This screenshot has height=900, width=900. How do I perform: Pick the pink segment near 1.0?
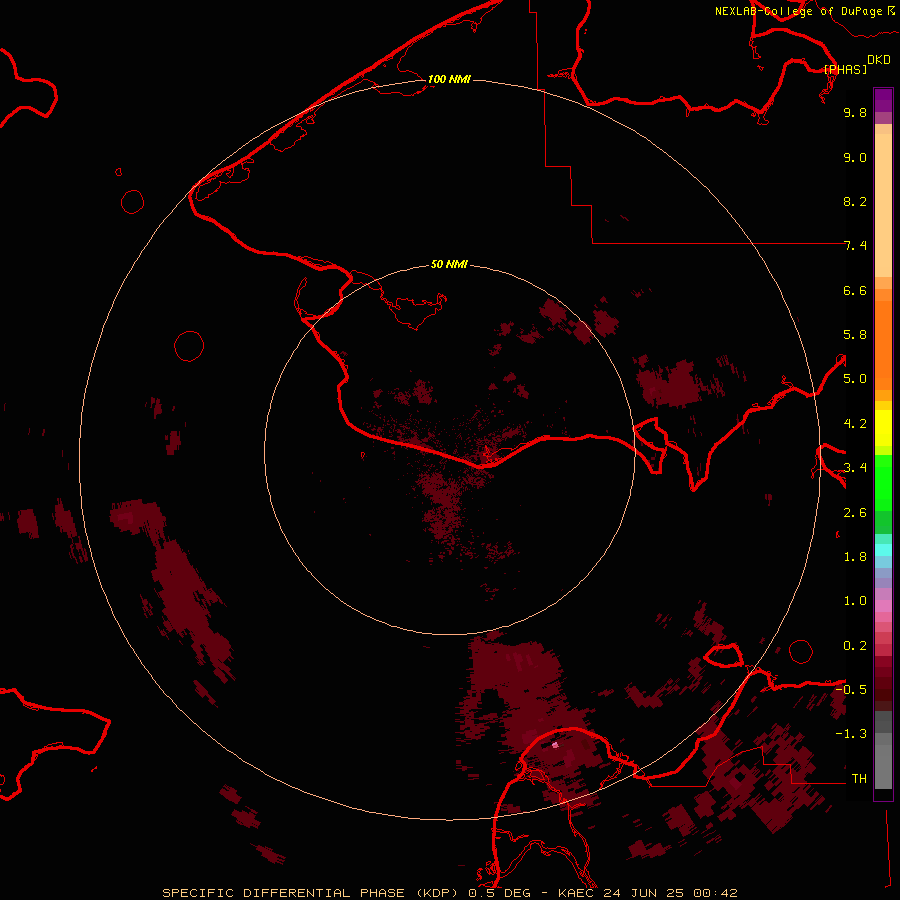883,606
